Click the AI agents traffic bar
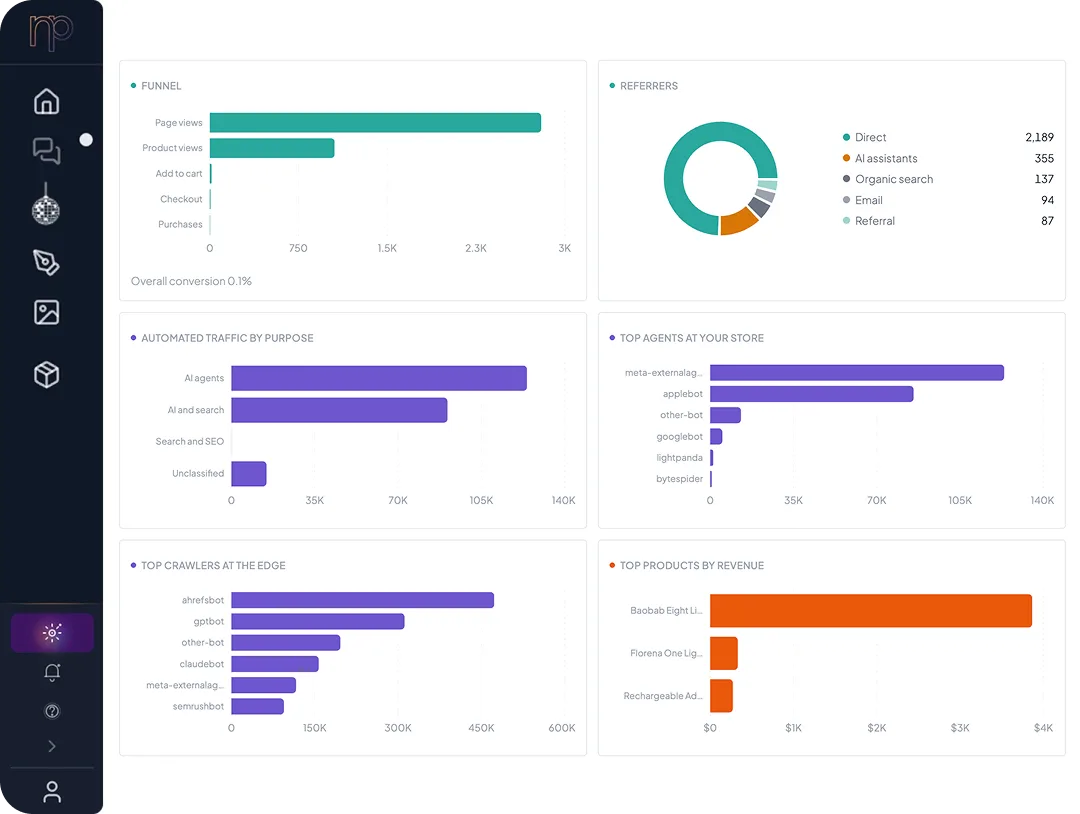The height and width of the screenshot is (814, 1080). click(x=379, y=378)
